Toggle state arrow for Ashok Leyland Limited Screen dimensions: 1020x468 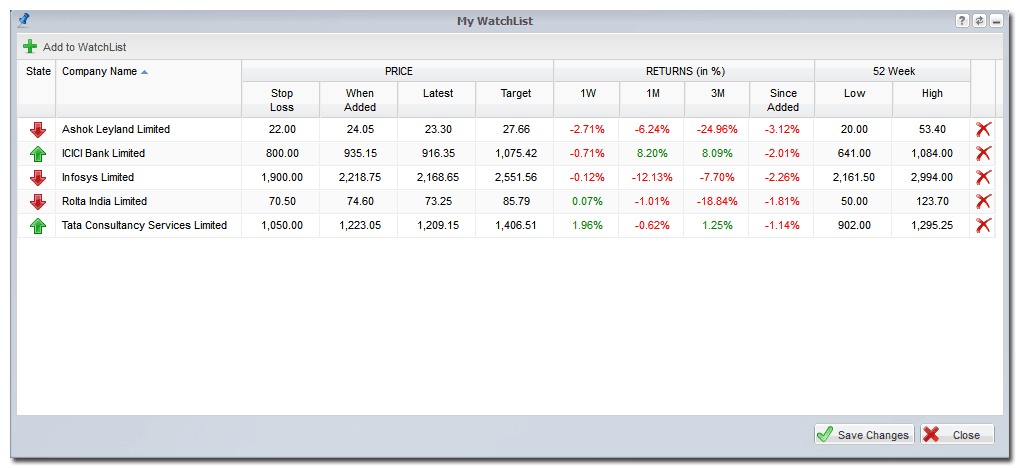click(38, 129)
